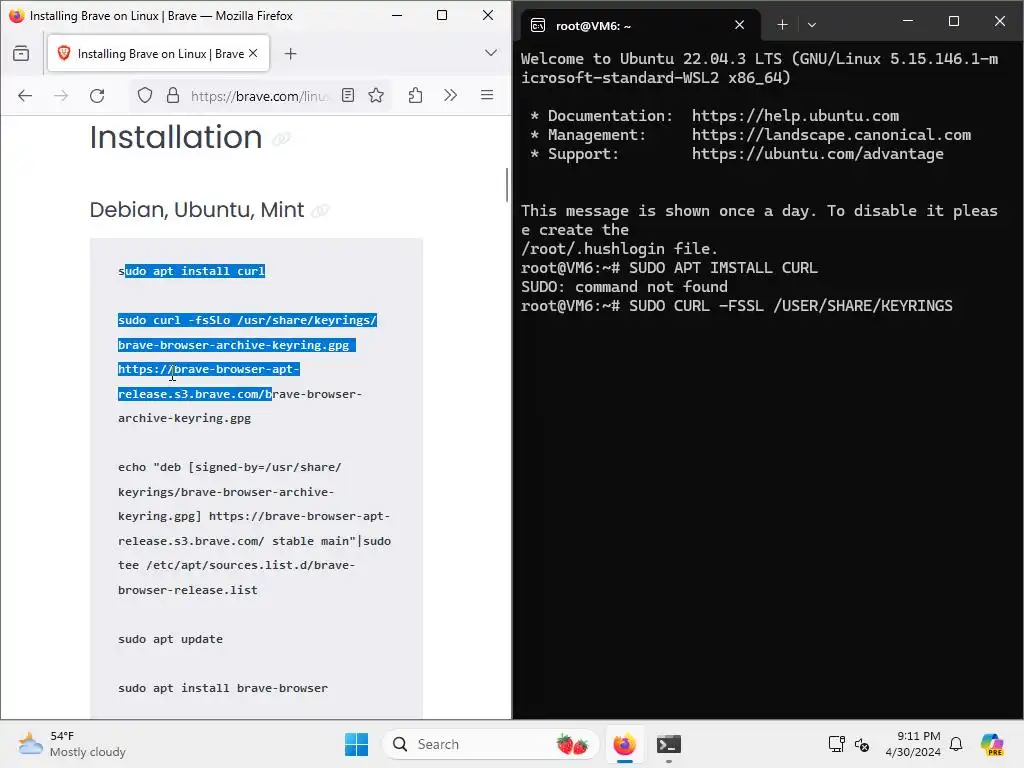Click anchor link beside Debian, Ubuntu, Mint
Screen dimensions: 1024x768
click(x=320, y=210)
